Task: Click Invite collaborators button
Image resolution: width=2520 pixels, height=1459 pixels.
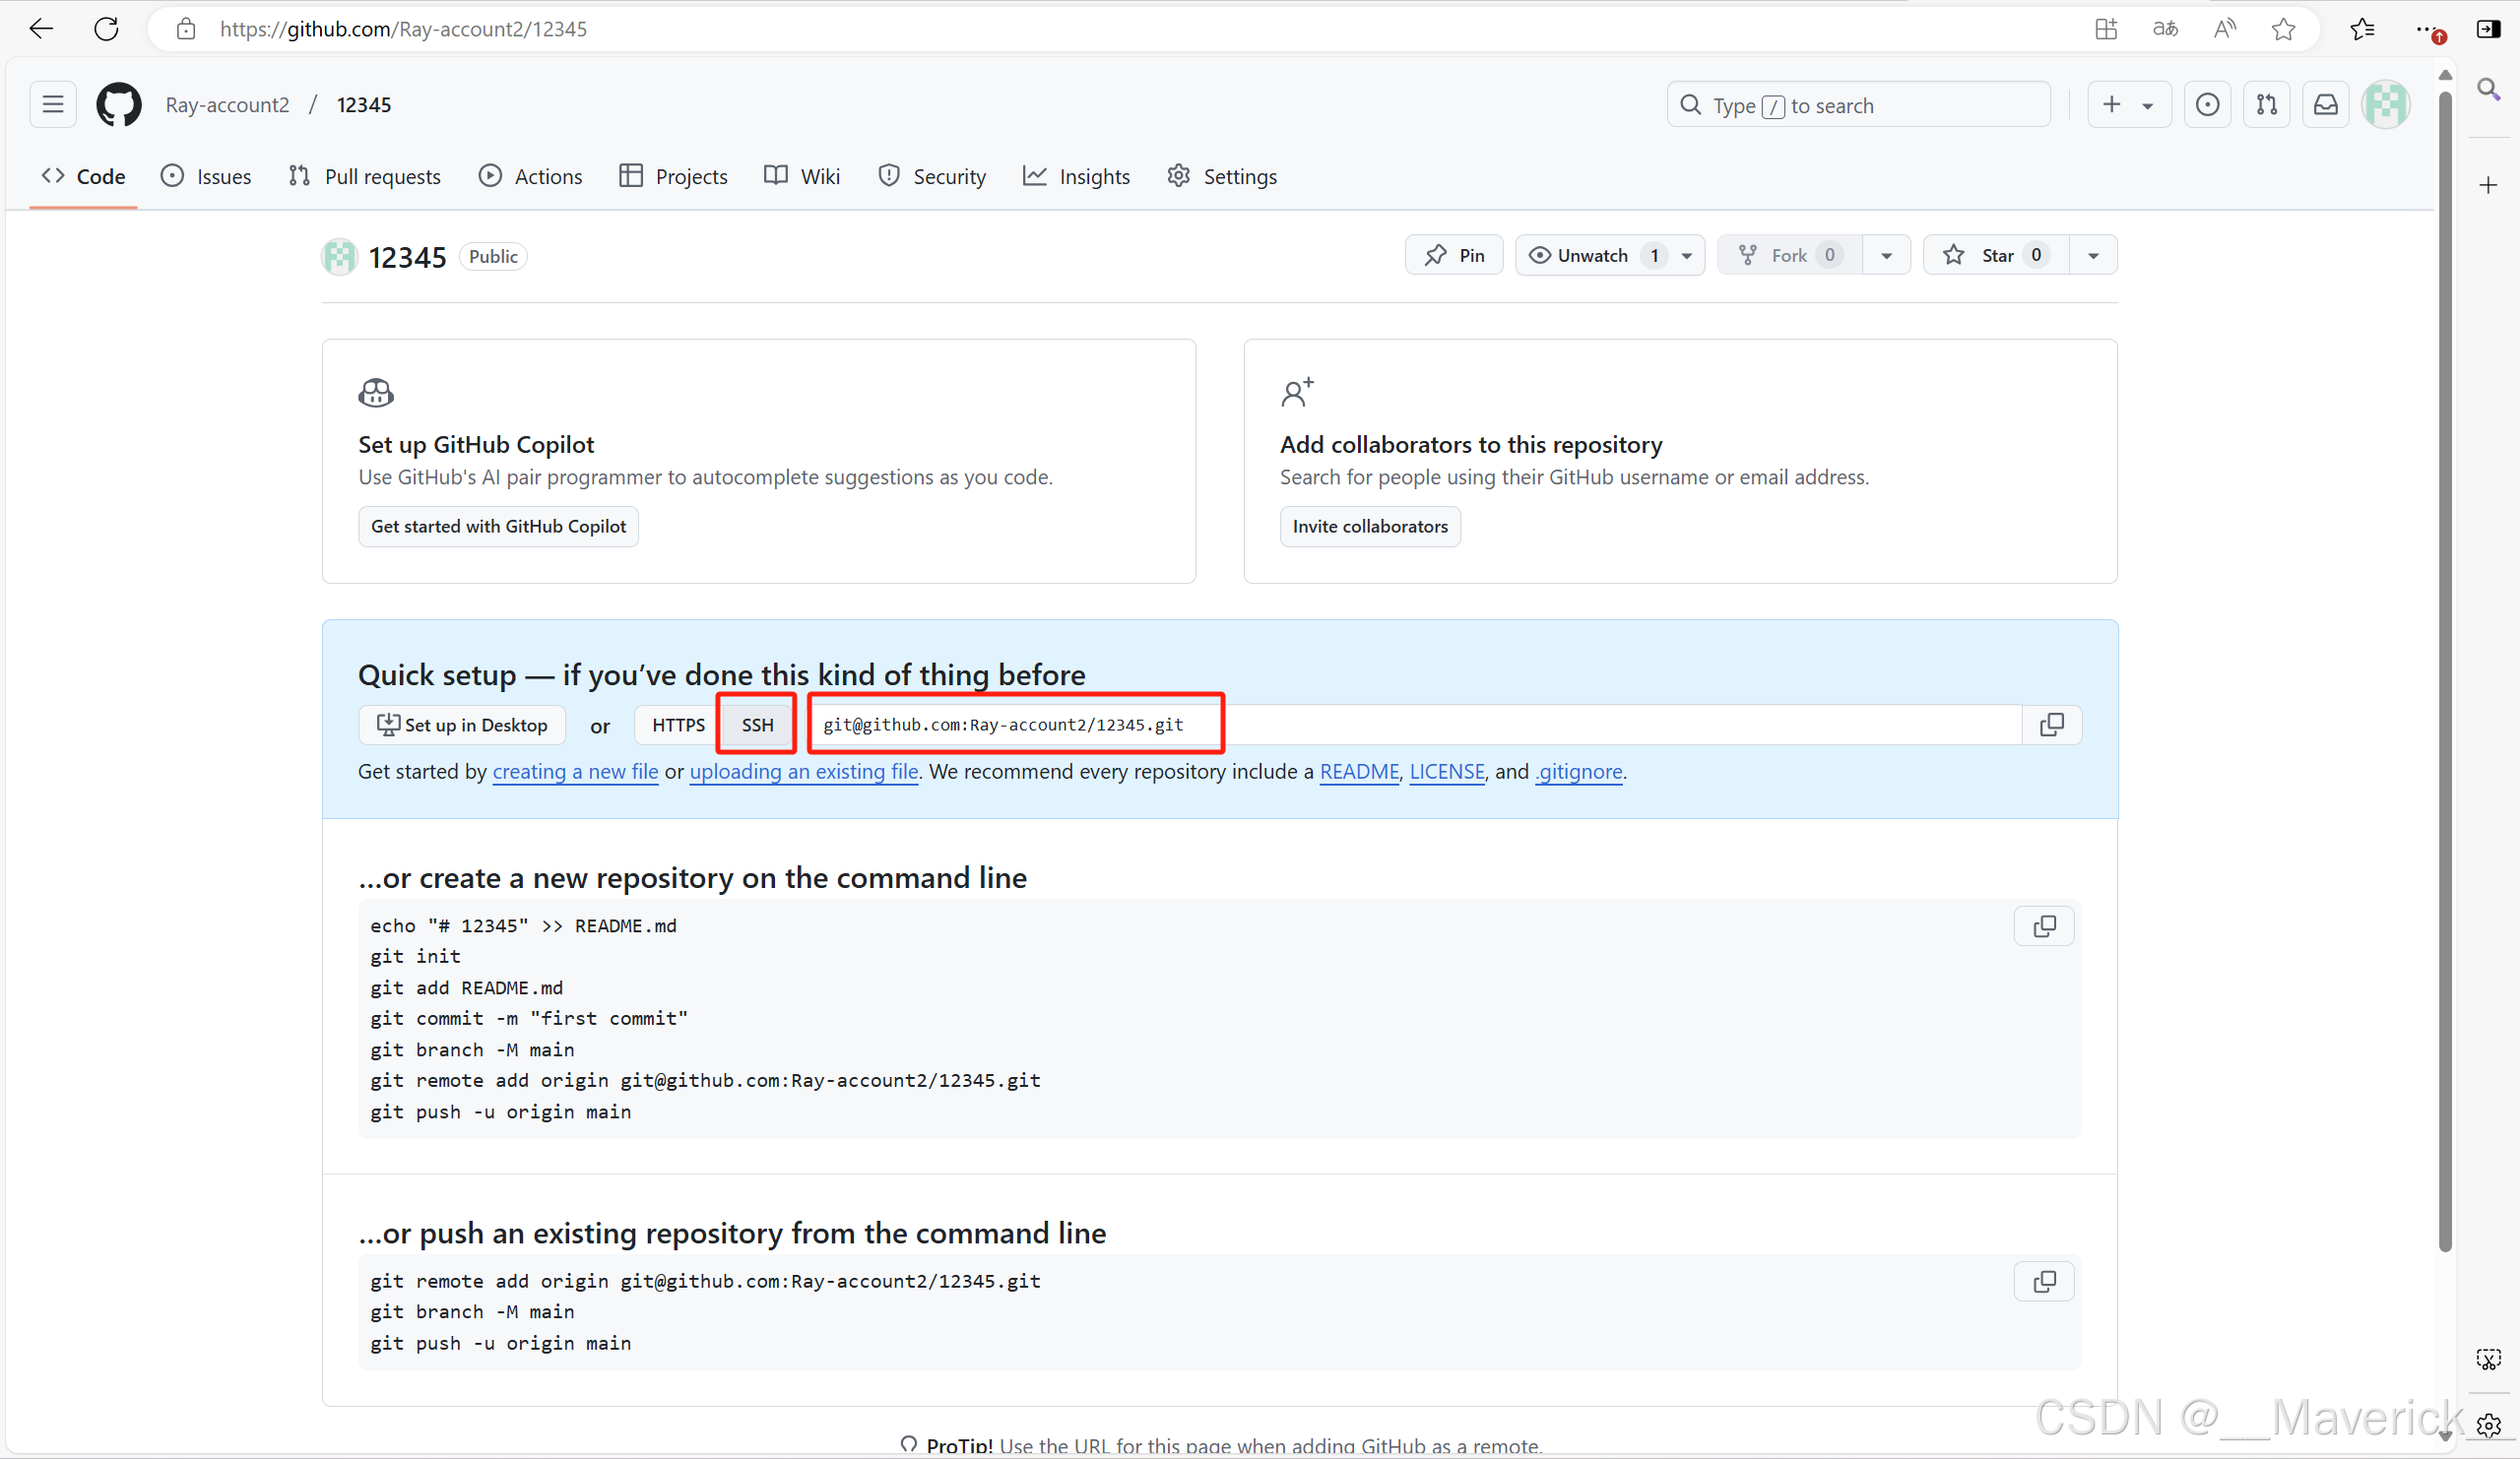Action: [1369, 526]
